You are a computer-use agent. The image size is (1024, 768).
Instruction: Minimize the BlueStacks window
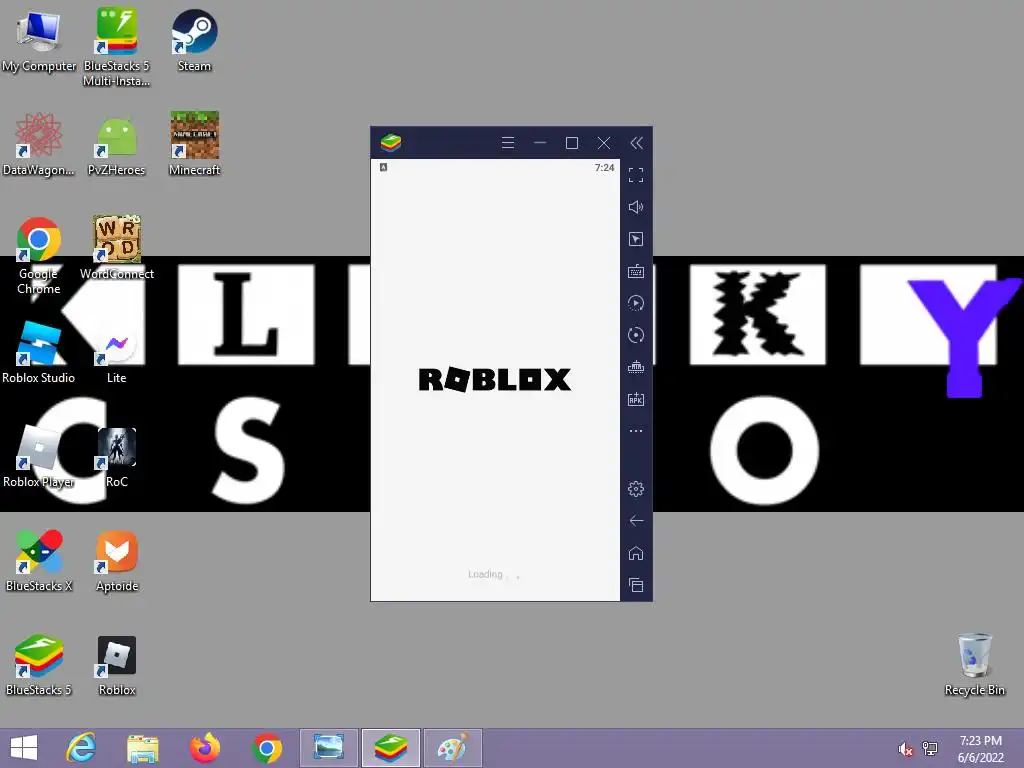coord(539,143)
